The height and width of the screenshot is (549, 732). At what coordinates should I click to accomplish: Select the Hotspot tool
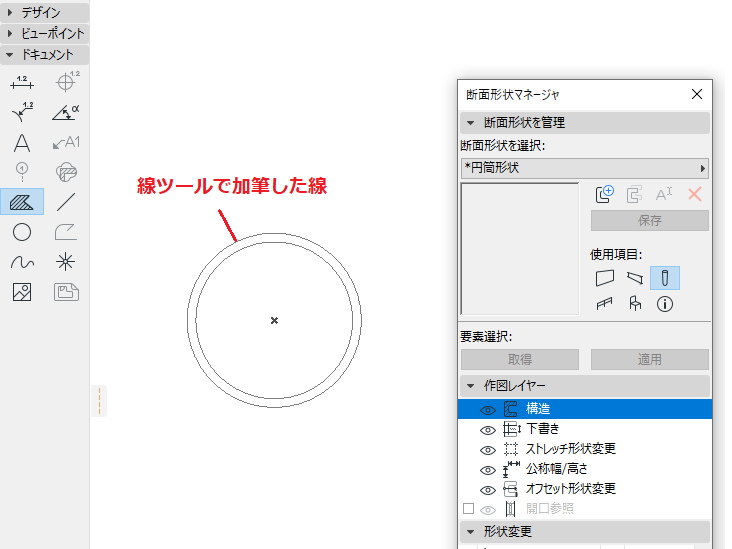coord(66,262)
